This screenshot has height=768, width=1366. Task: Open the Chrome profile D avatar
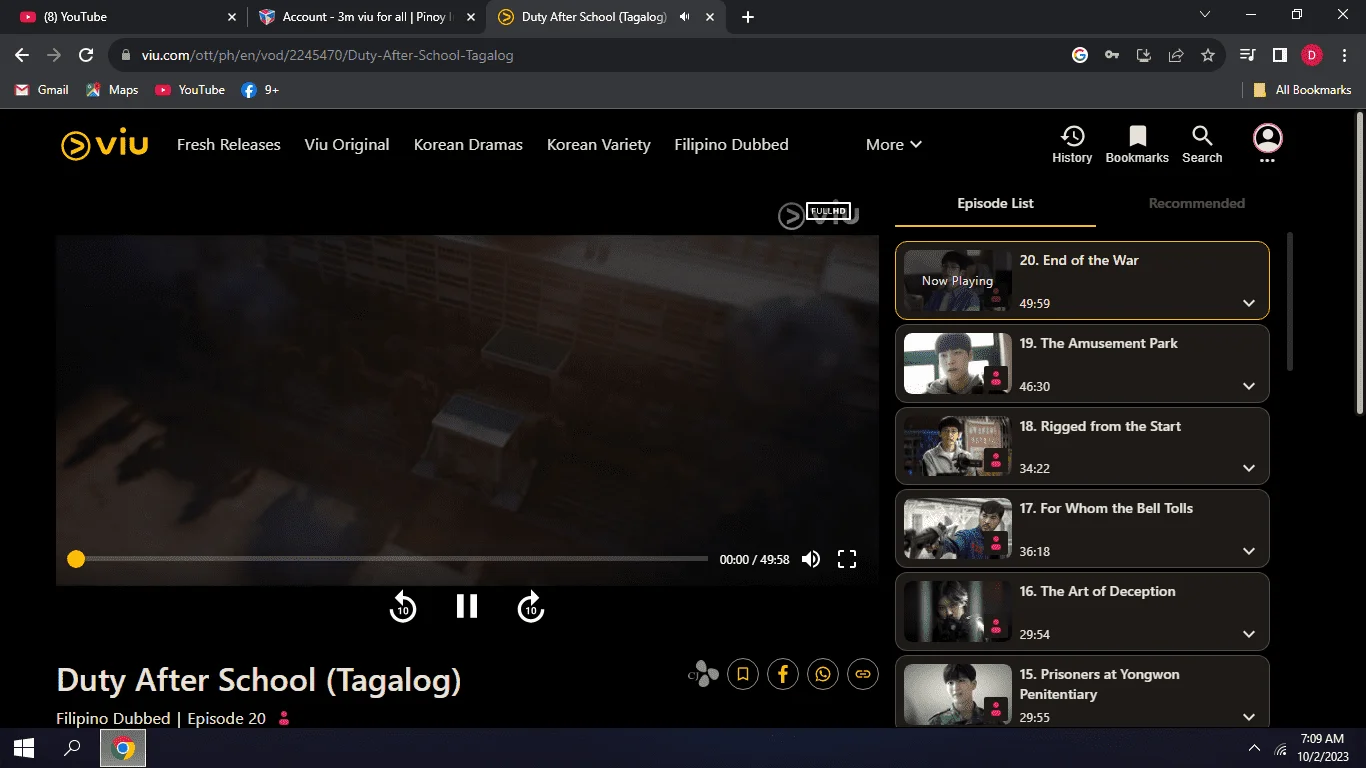[1312, 55]
